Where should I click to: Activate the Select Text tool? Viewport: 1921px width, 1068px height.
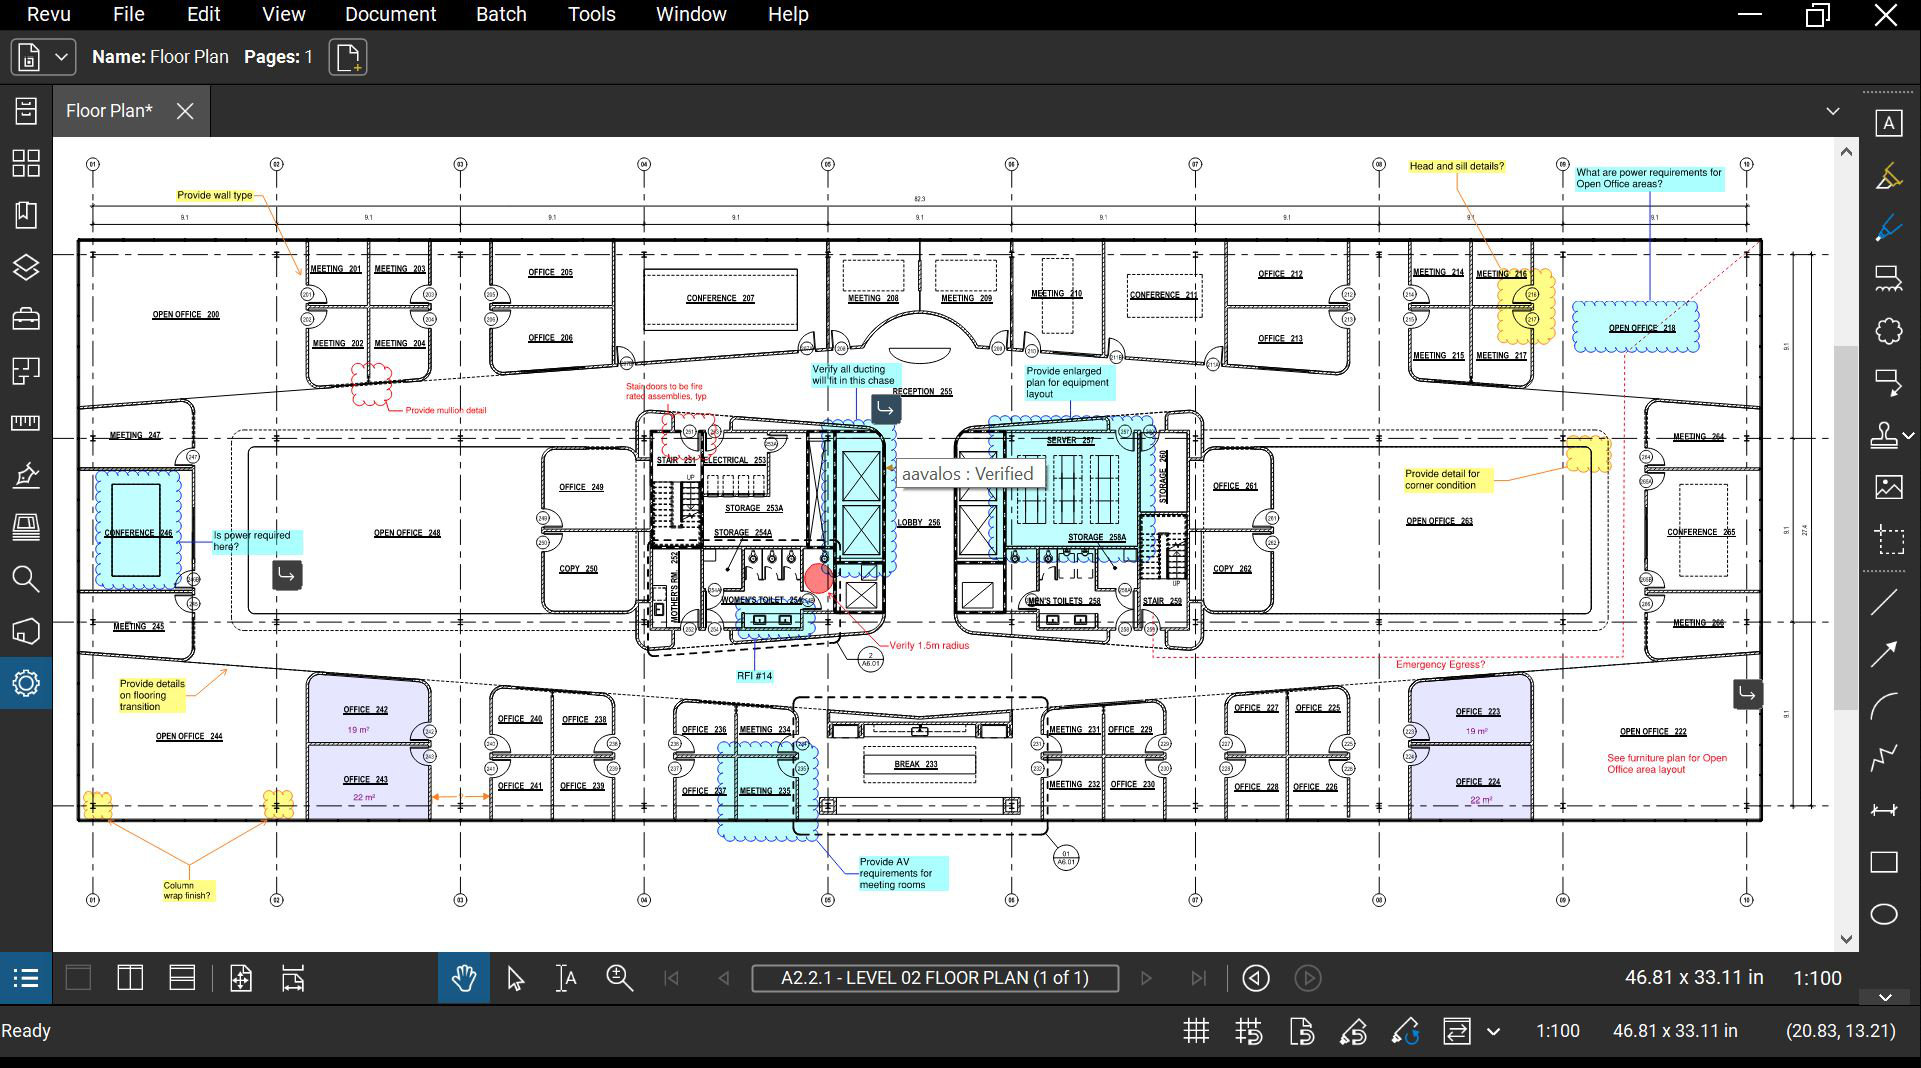point(566,978)
